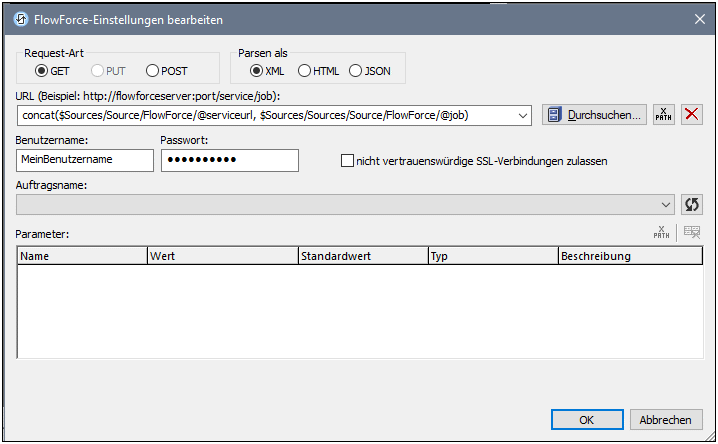Click the Wert column header
718x444 pixels.
(222, 256)
